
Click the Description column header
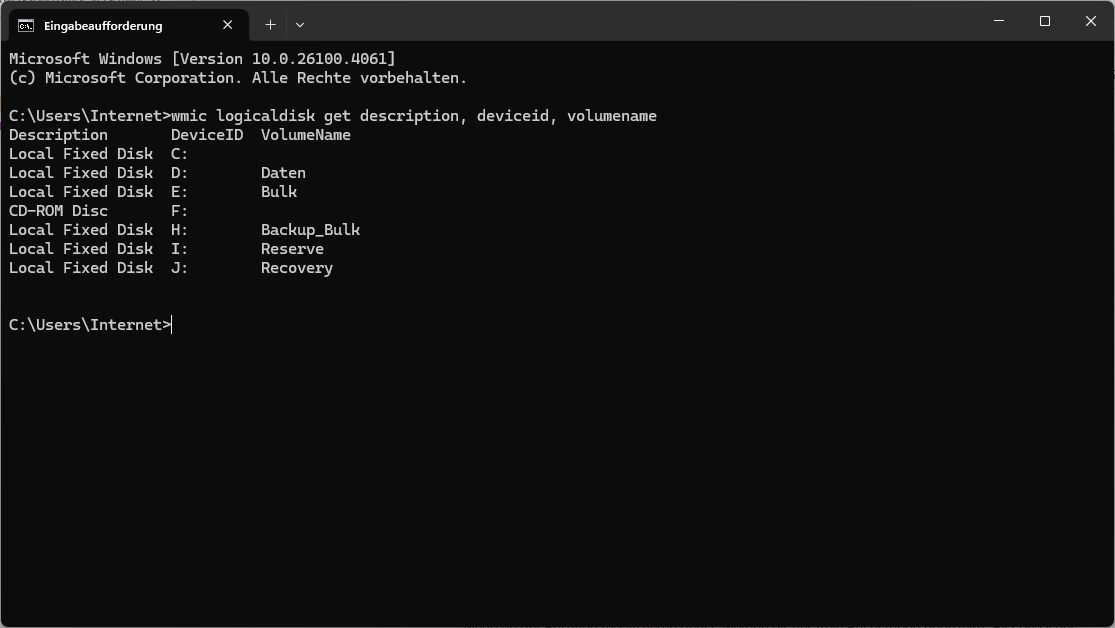58,135
